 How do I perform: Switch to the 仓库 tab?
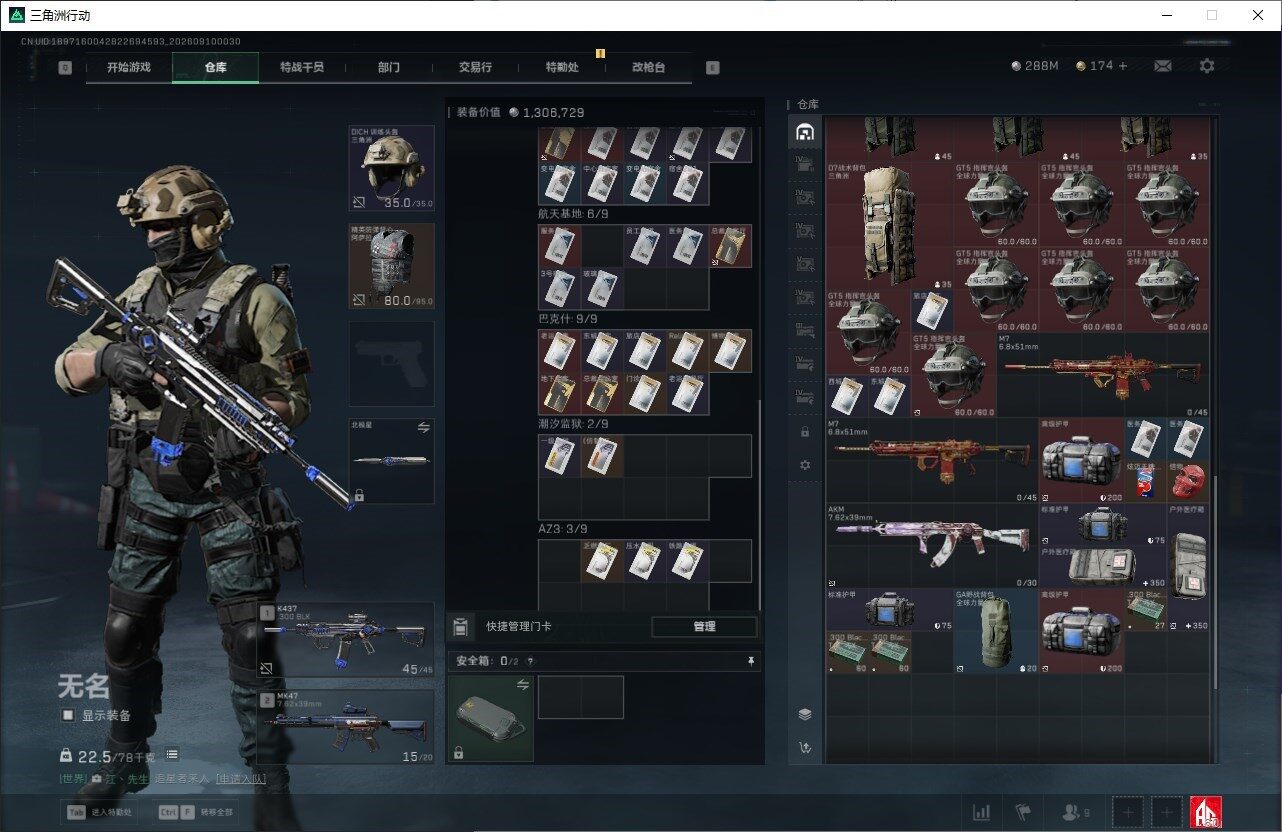click(x=215, y=67)
